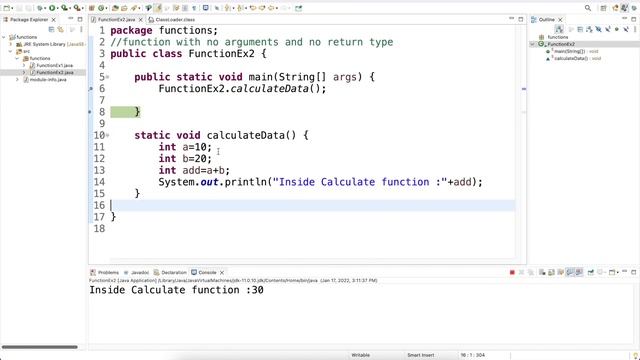Click the Pin Editor toolbar icon

point(299,8)
